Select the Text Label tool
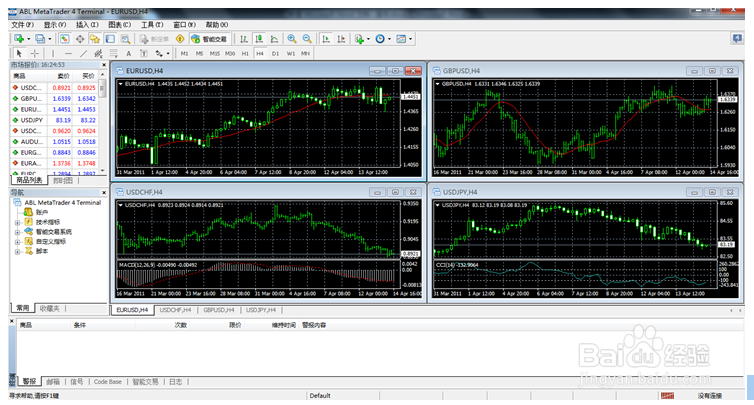The width and height of the screenshot is (754, 405). (143, 53)
